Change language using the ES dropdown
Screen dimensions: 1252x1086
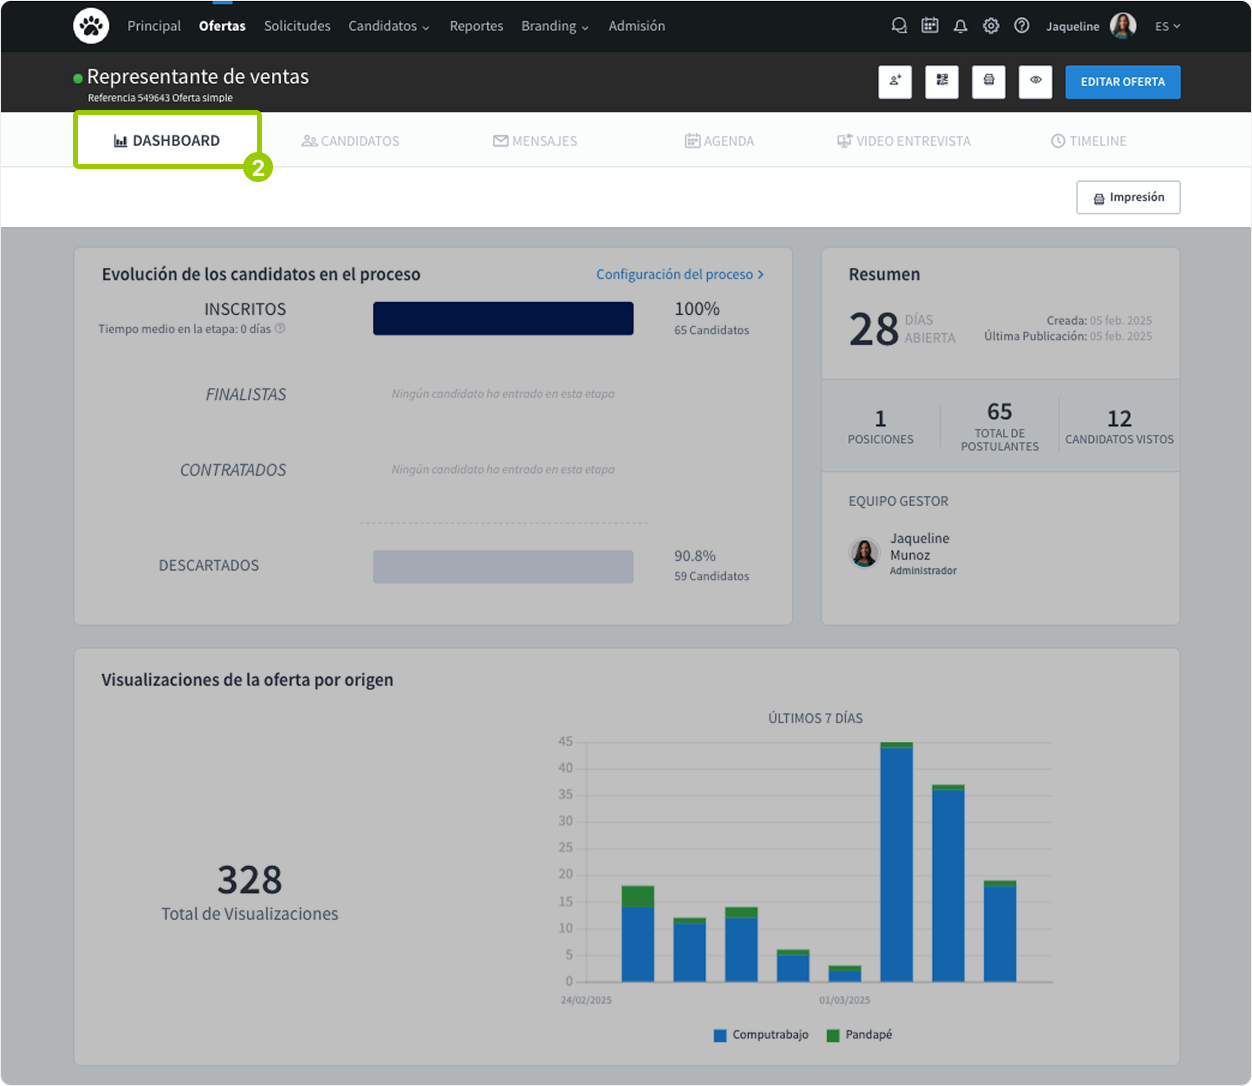point(1168,26)
